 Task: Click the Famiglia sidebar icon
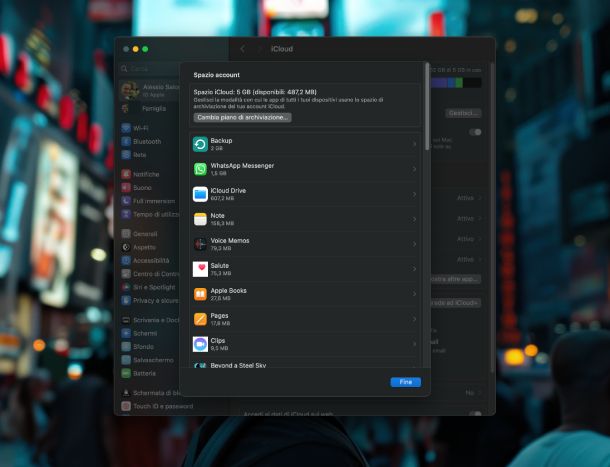pos(125,109)
